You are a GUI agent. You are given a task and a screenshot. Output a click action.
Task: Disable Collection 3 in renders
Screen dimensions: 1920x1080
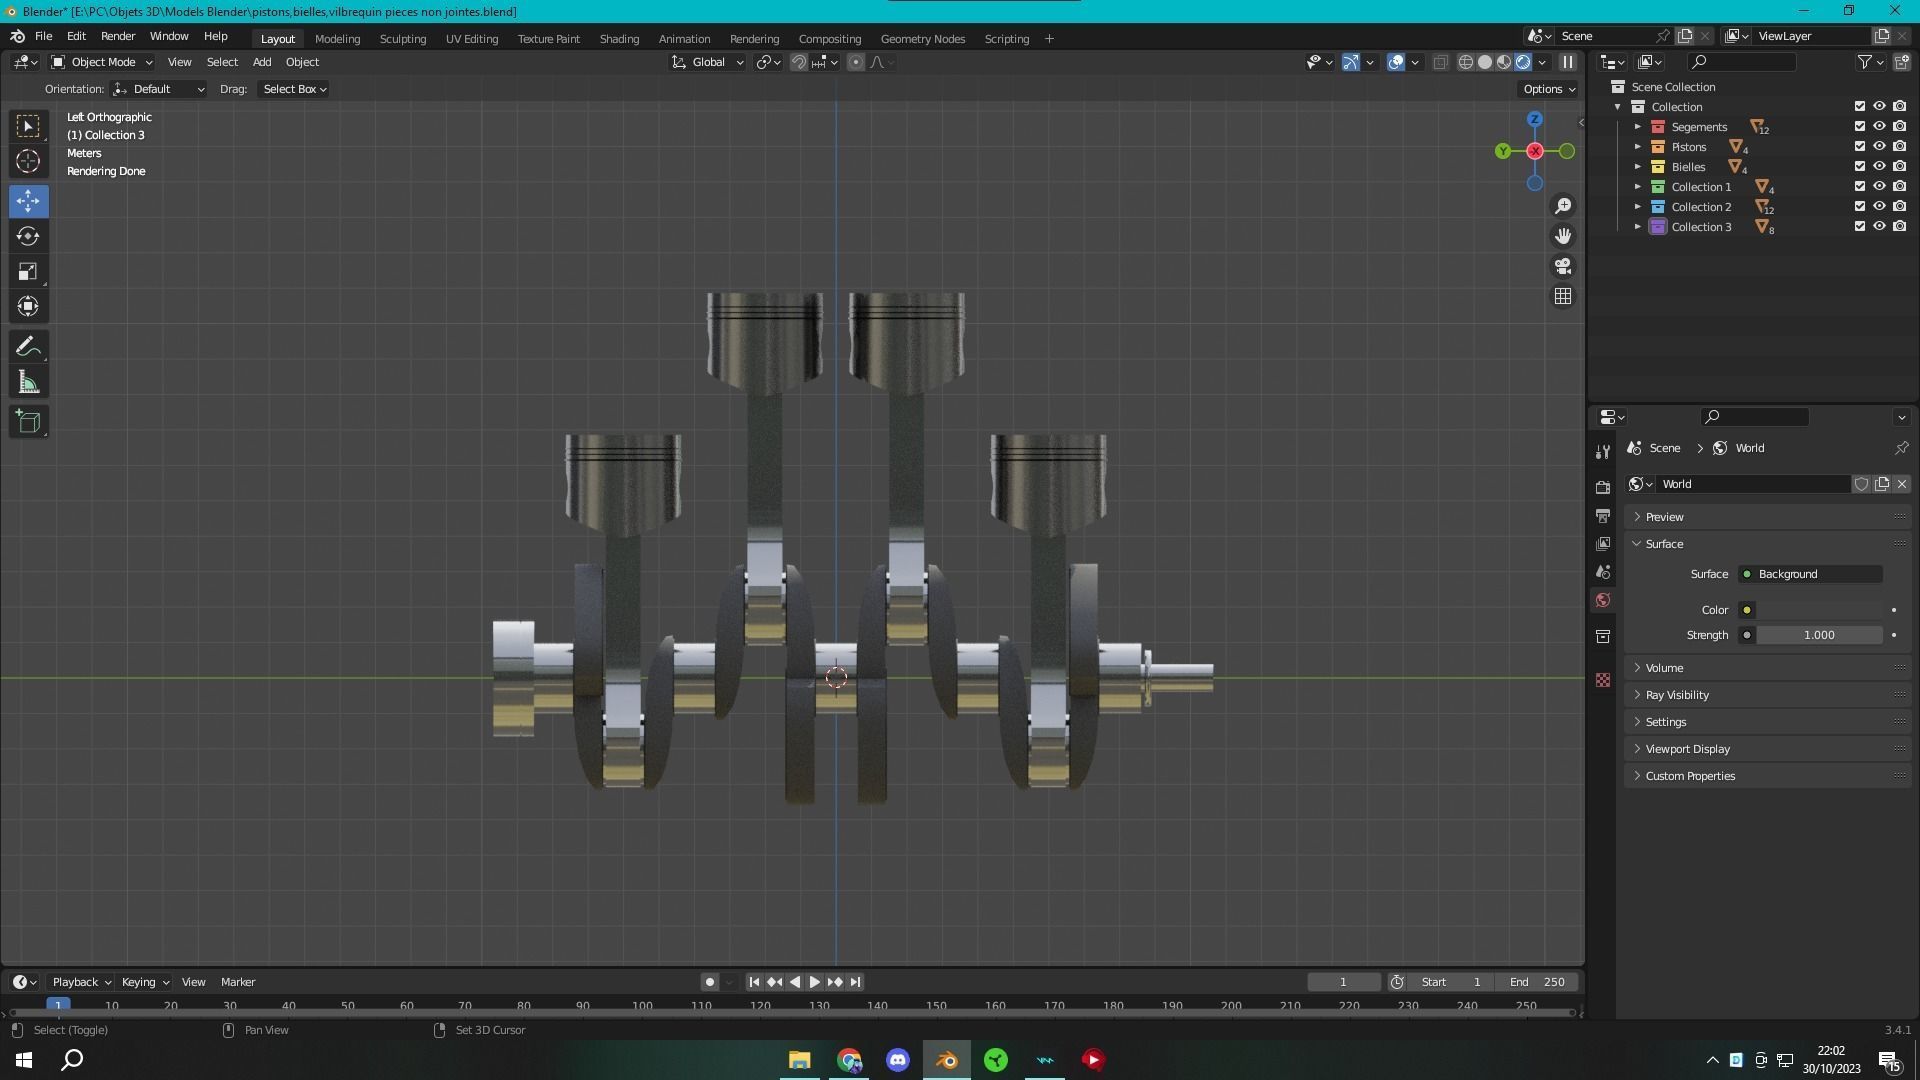(x=1900, y=227)
